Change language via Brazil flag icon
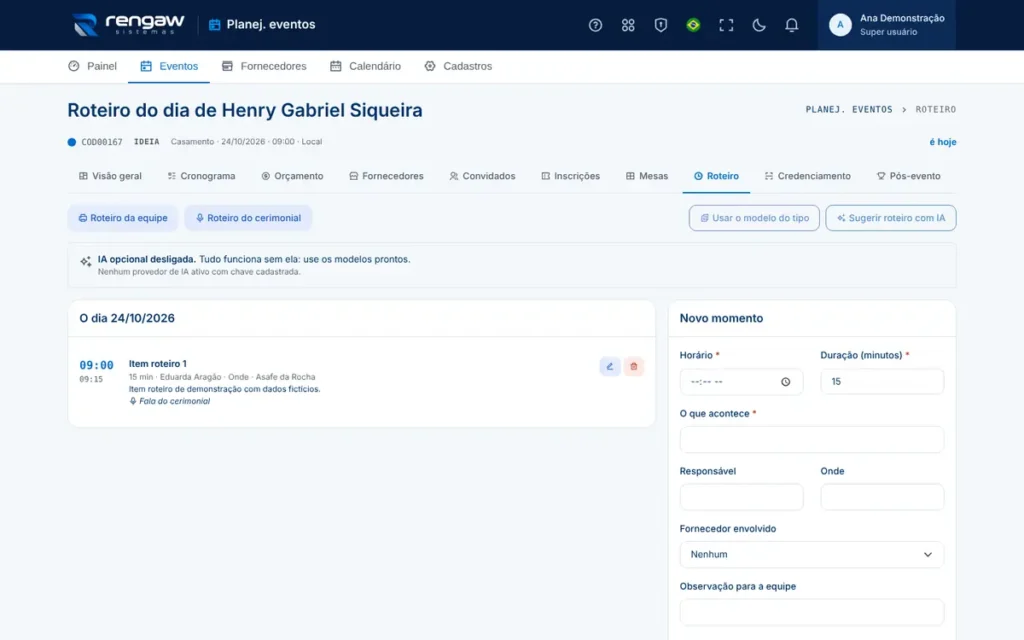 point(693,25)
